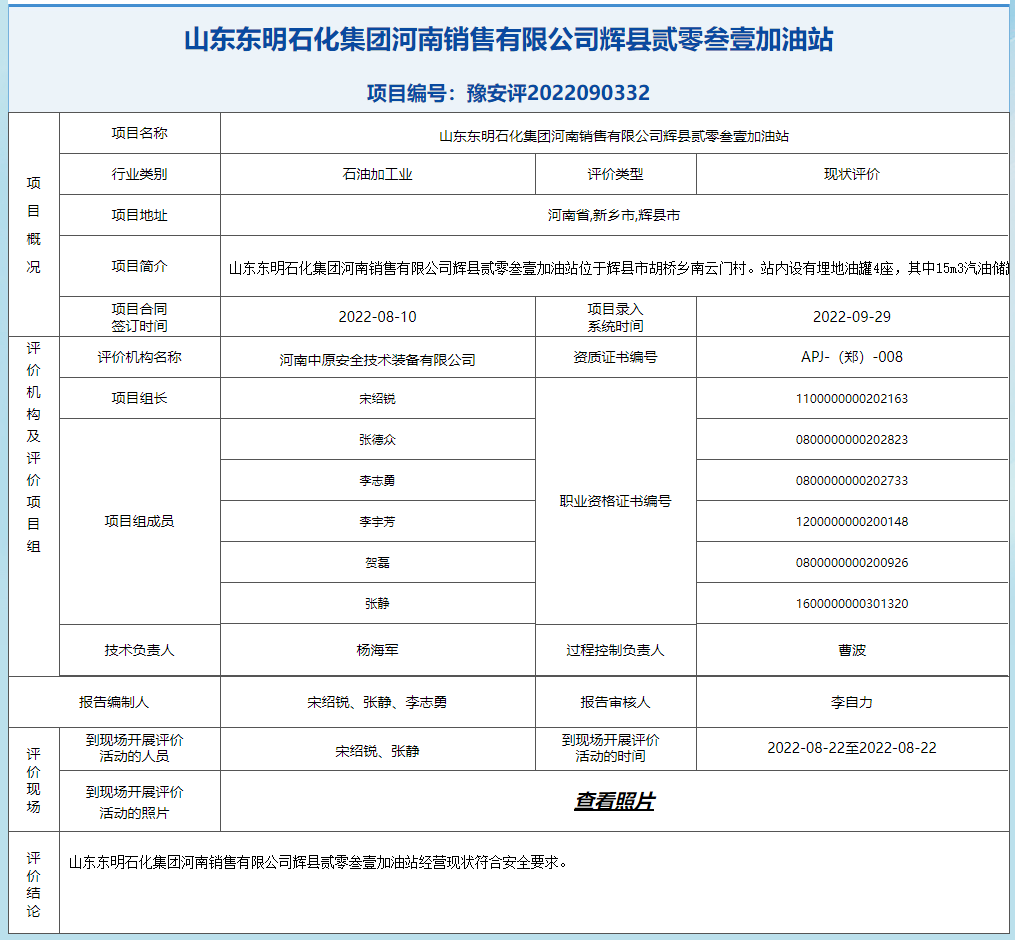Click the 行业类别 label cell
Image resolution: width=1015 pixels, height=940 pixels.
pos(140,174)
